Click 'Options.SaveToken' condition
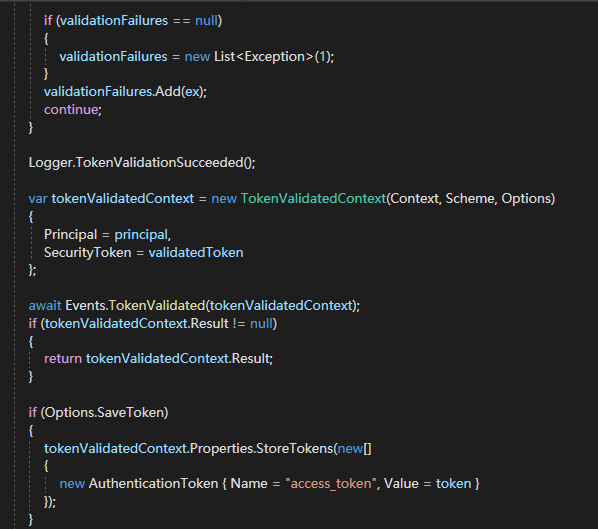Screen dimensions: 598x529 (x=104, y=412)
